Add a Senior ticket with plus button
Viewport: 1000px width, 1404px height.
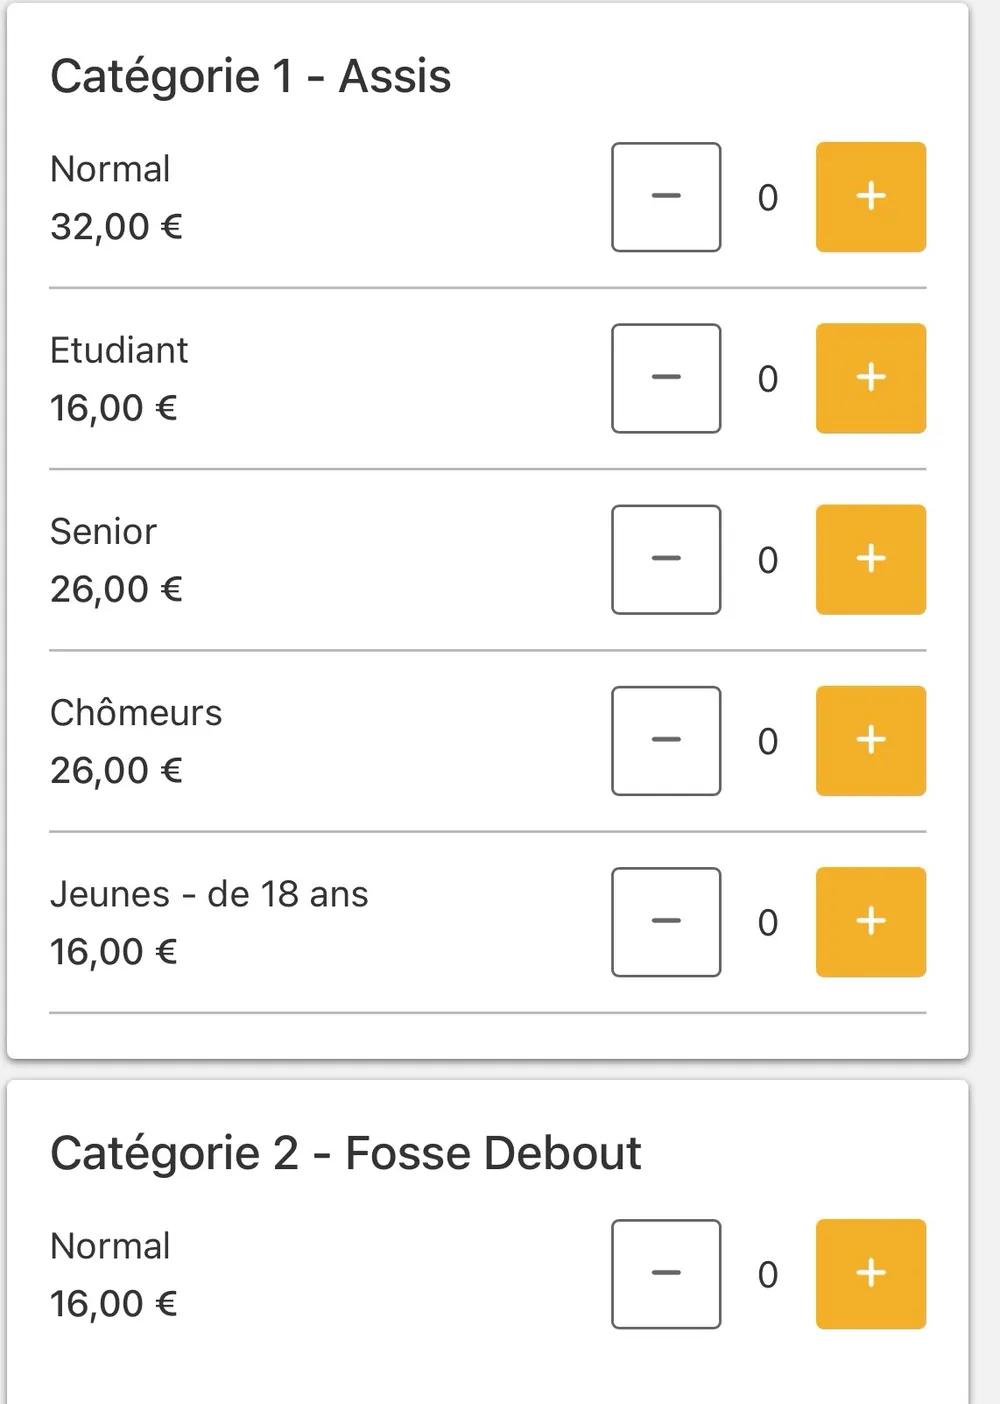coord(870,559)
